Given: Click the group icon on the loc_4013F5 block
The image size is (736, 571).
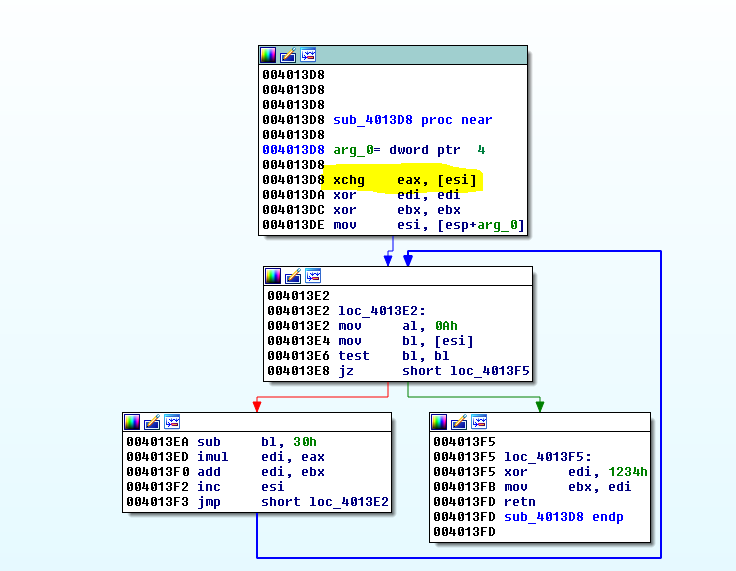Looking at the screenshot, I should point(479,422).
